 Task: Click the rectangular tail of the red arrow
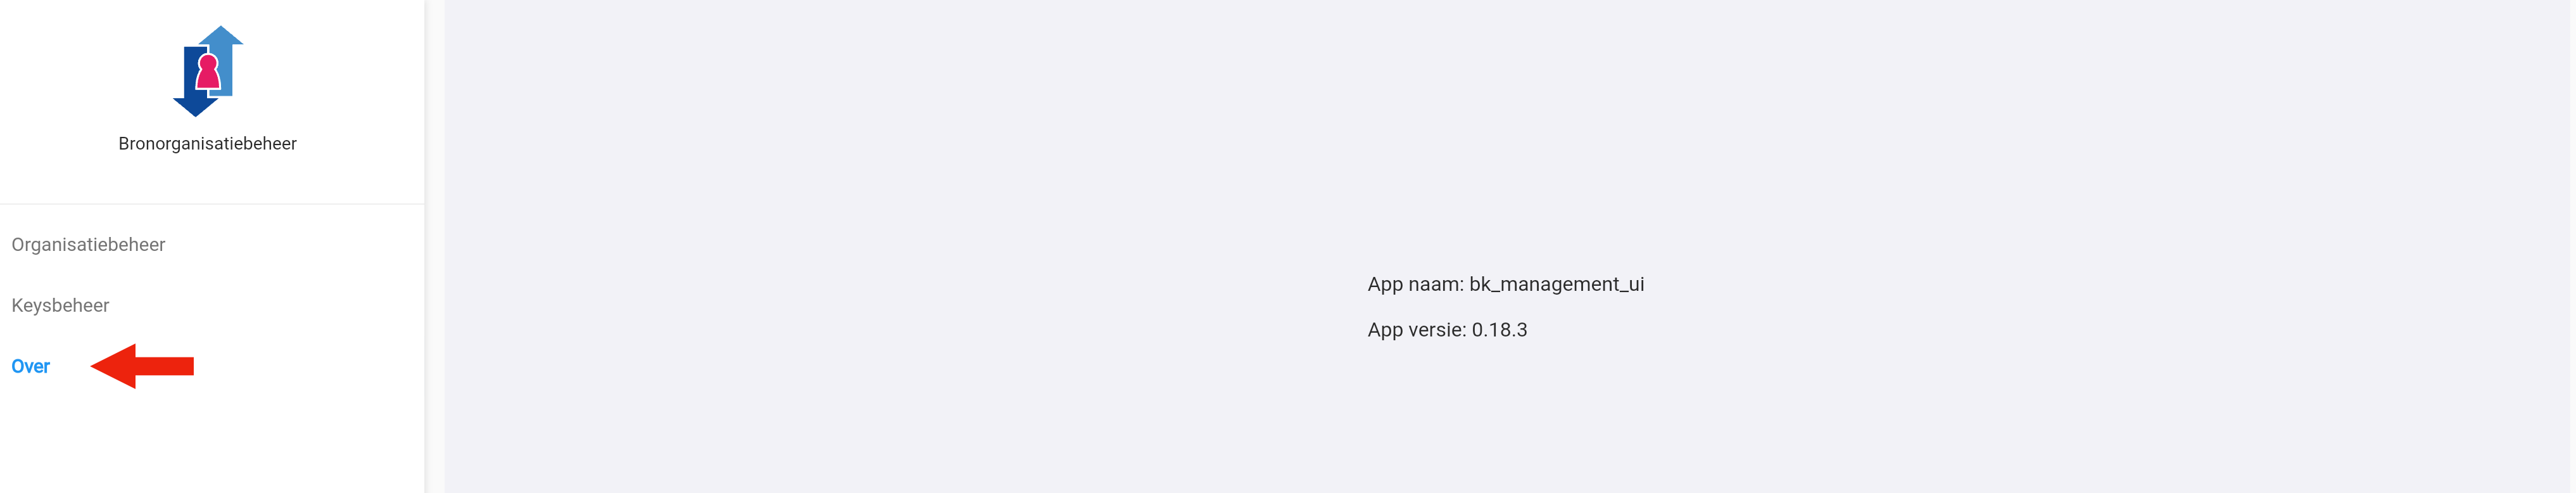[x=165, y=366]
